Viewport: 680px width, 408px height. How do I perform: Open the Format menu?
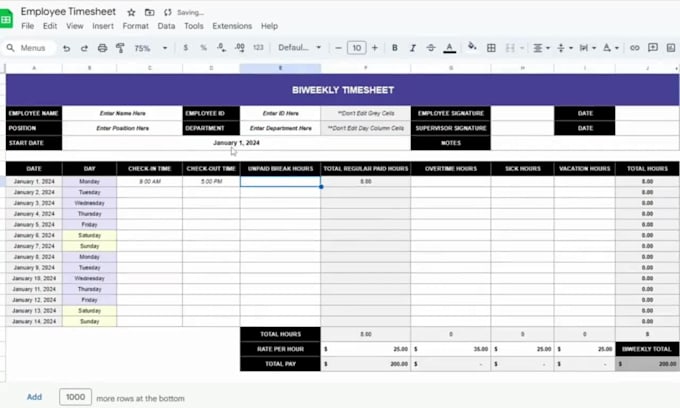[135, 26]
